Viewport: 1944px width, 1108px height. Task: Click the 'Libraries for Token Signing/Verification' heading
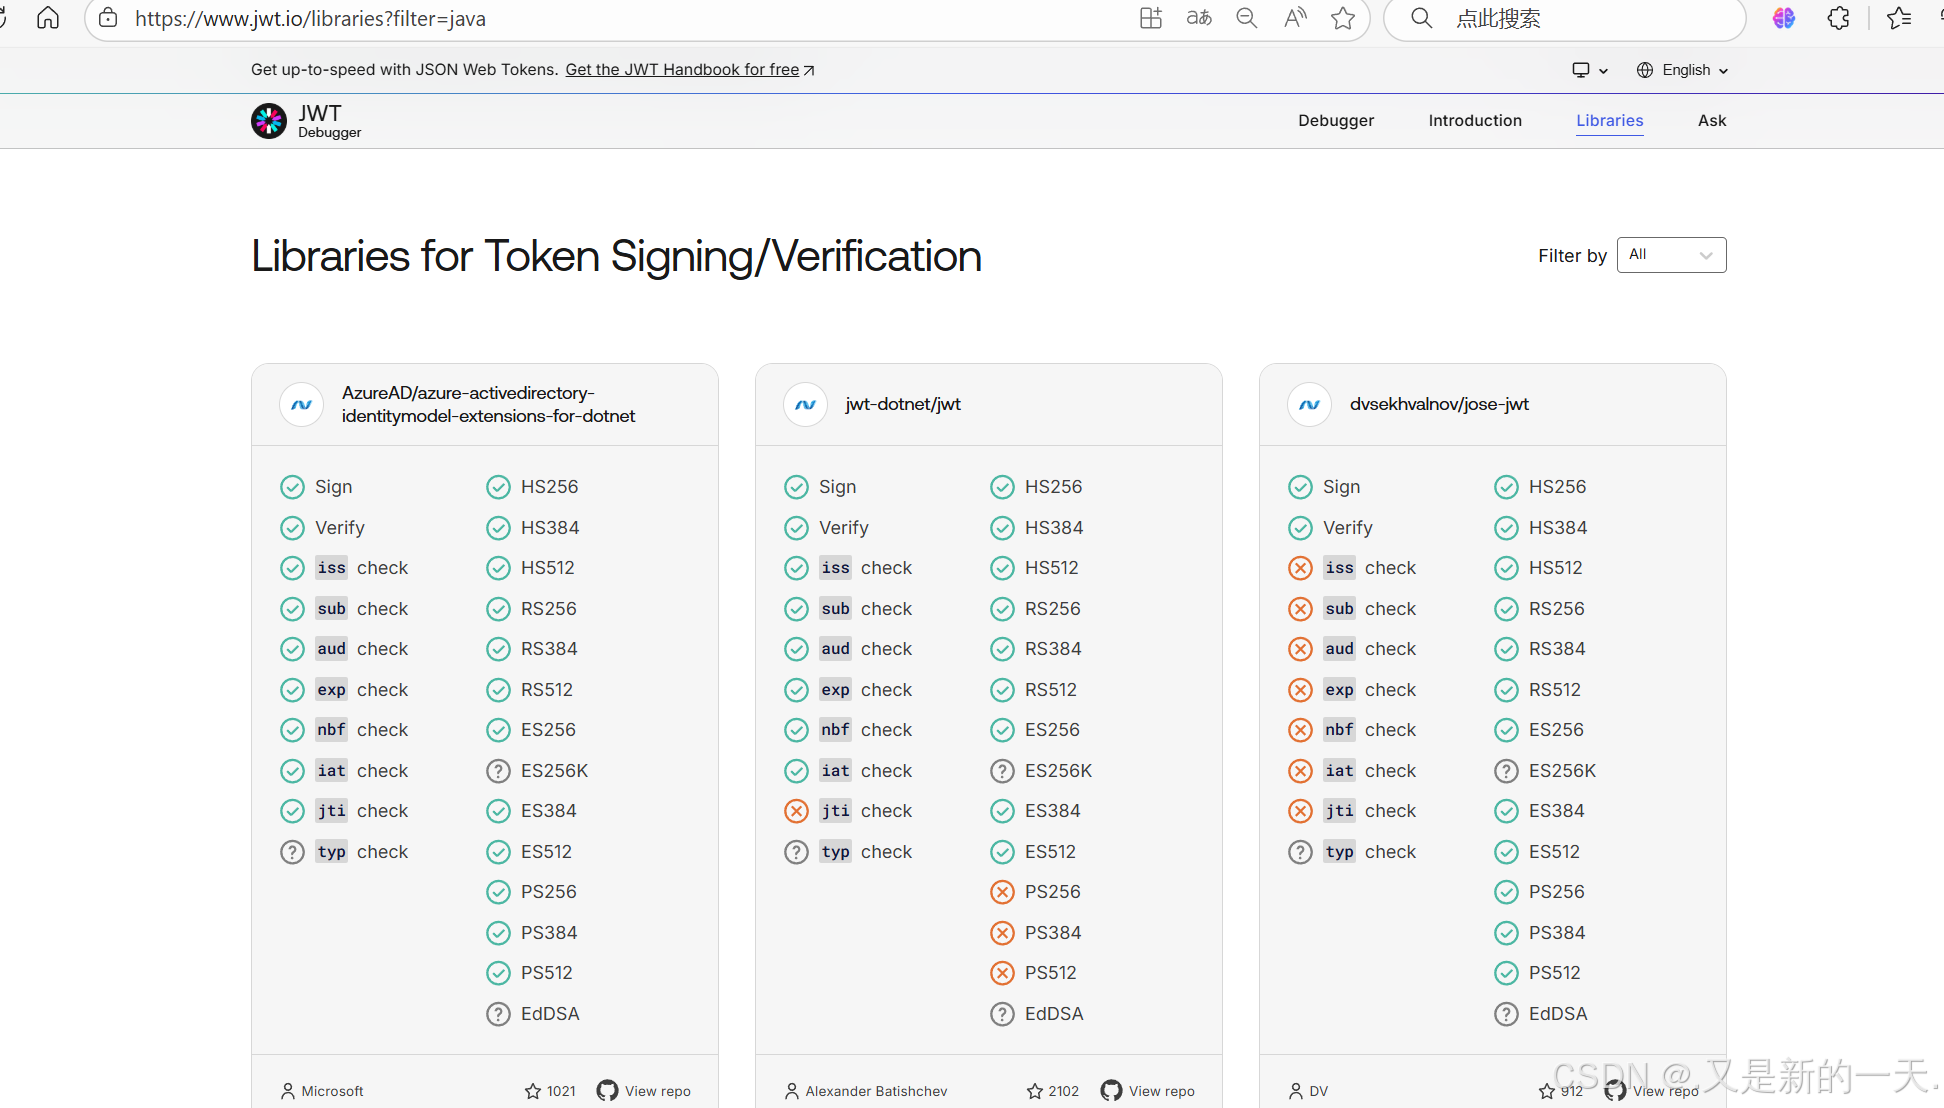[x=616, y=256]
